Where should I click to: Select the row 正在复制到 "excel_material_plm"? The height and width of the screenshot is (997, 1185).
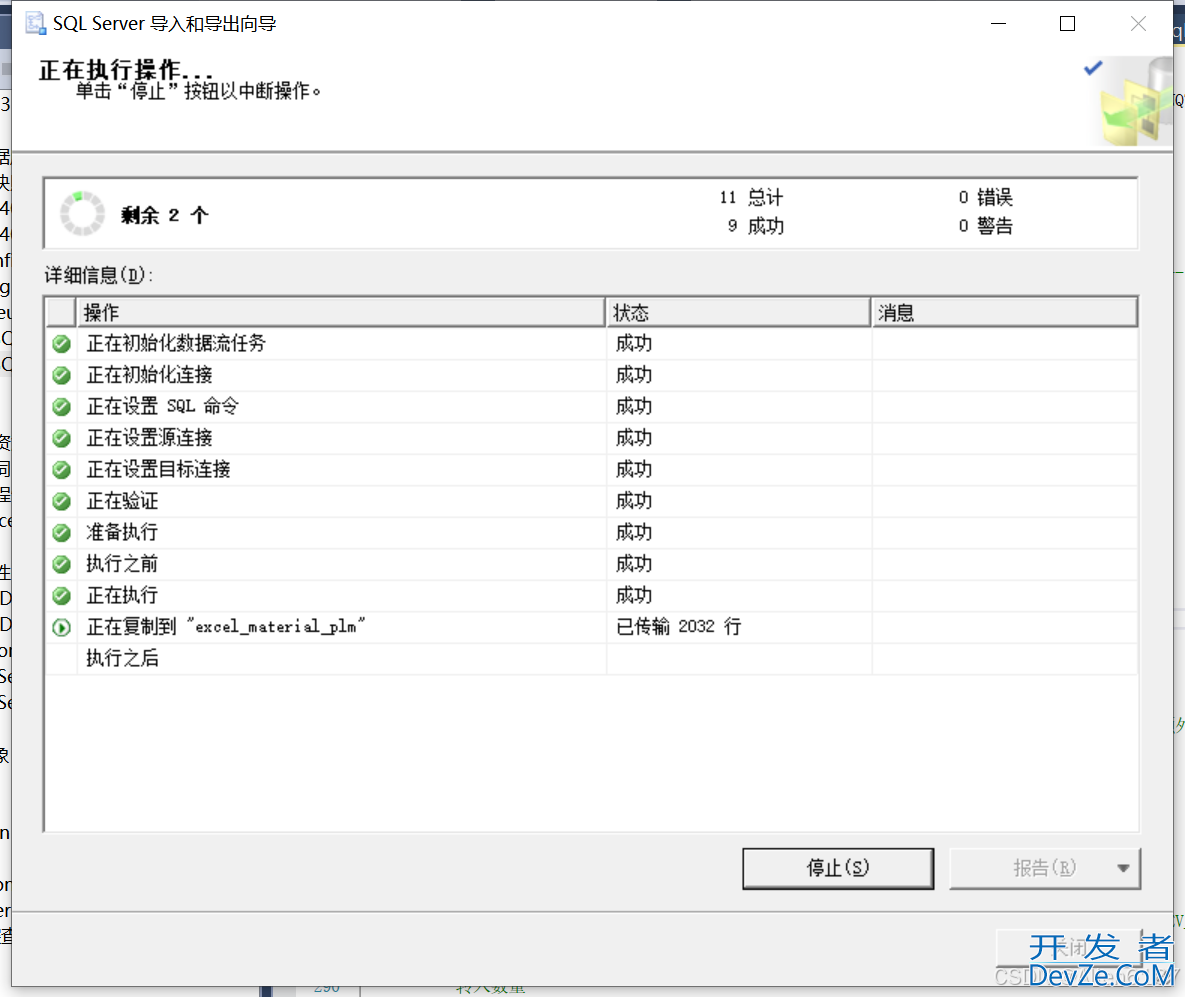[591, 627]
